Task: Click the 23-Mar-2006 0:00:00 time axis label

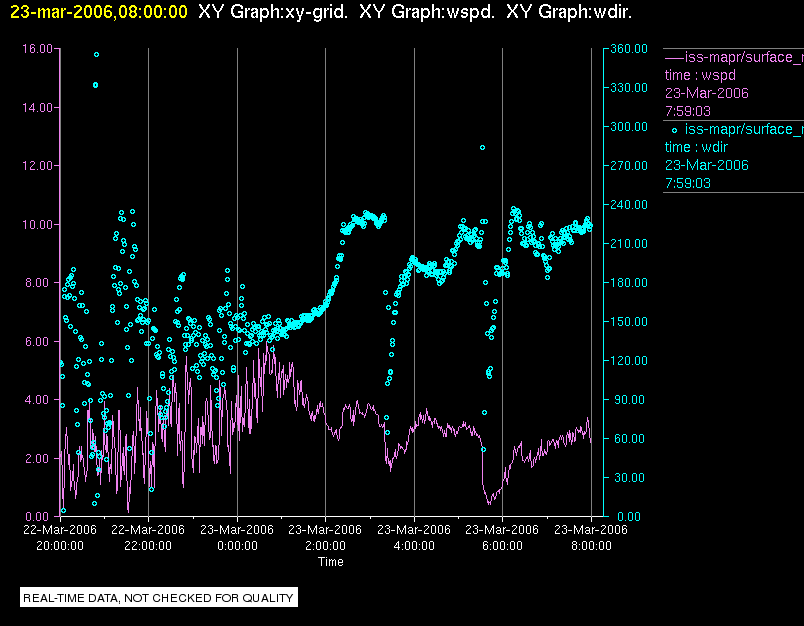Action: 237,537
